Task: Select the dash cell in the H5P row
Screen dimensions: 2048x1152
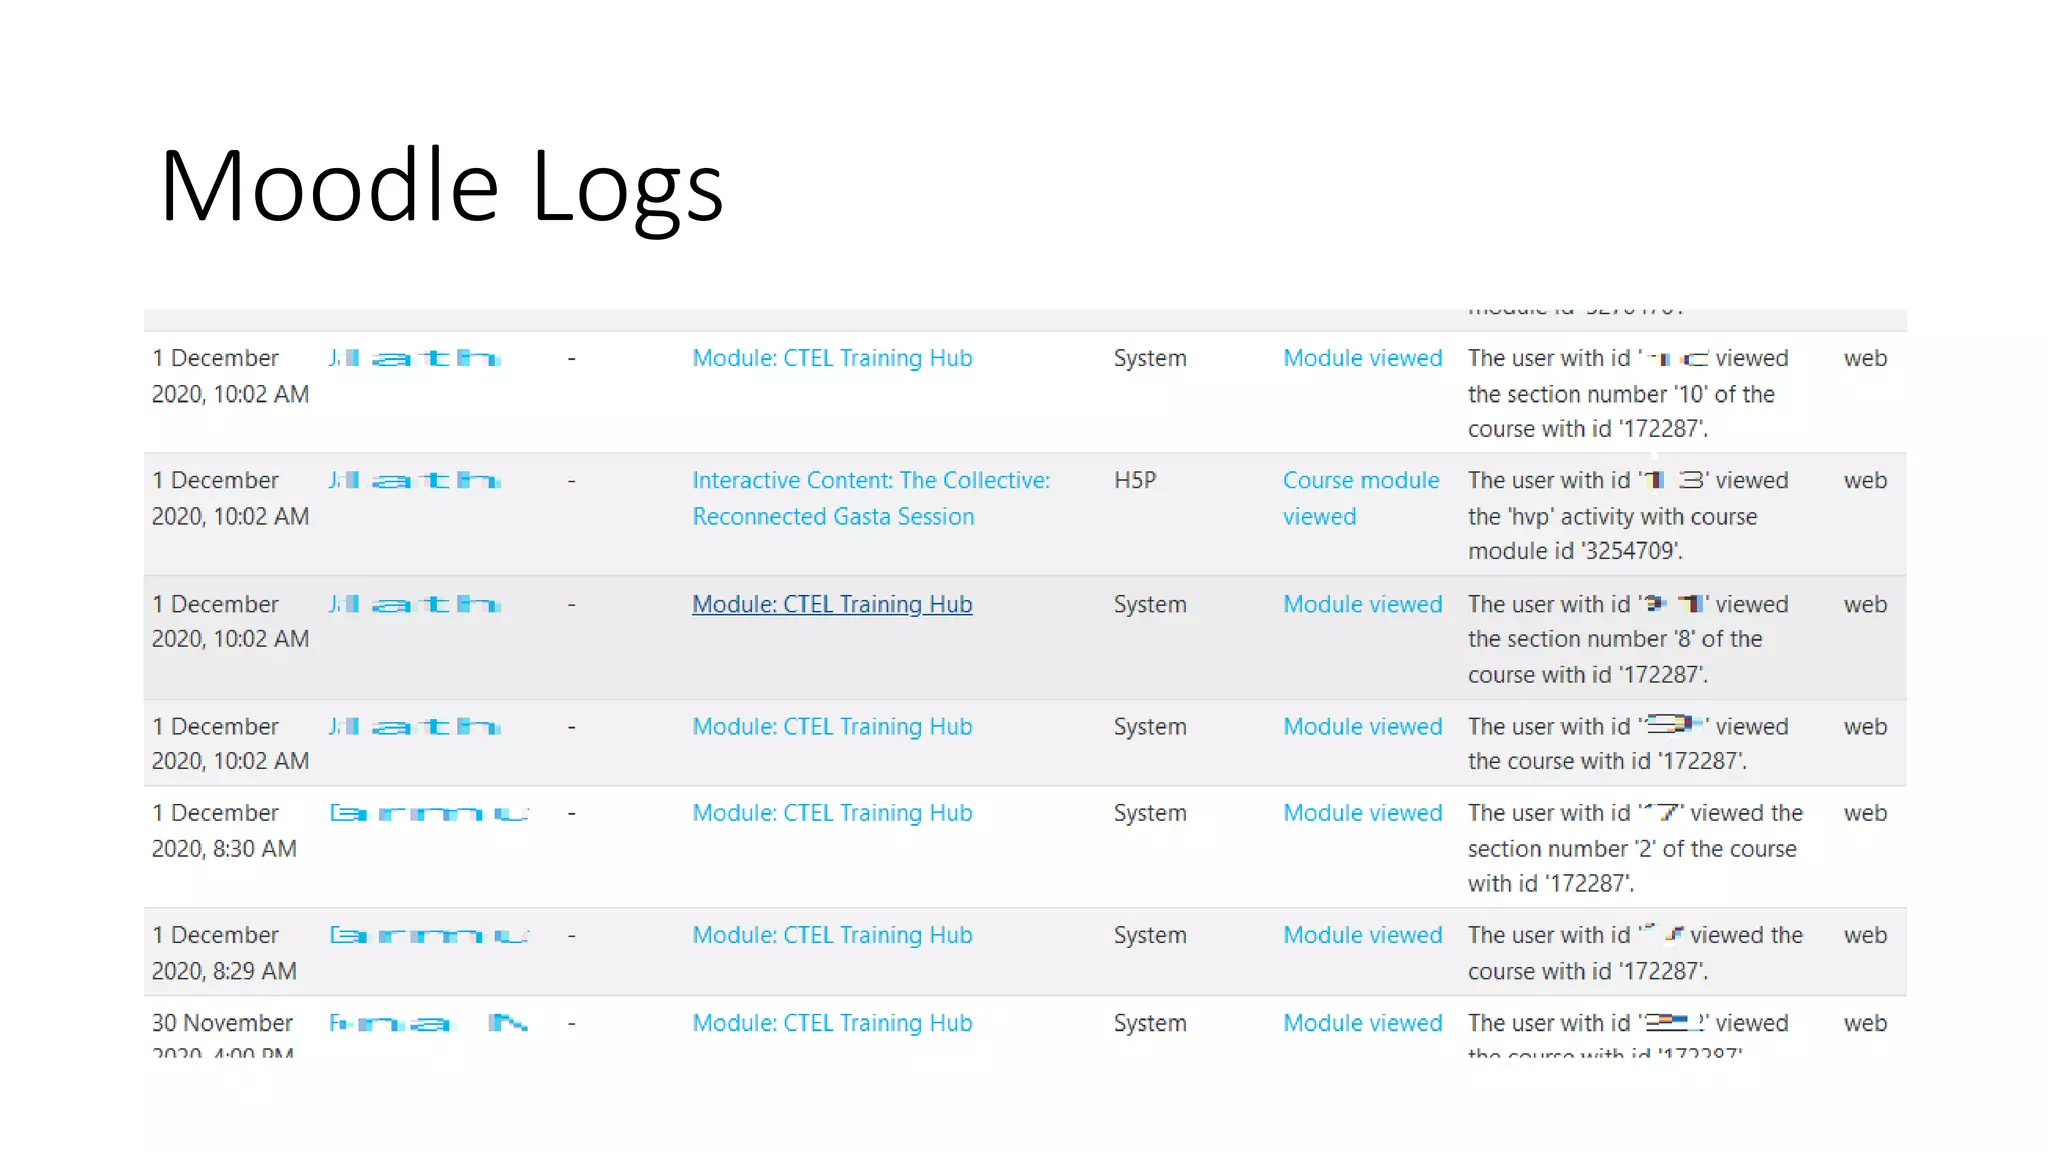Action: (571, 481)
